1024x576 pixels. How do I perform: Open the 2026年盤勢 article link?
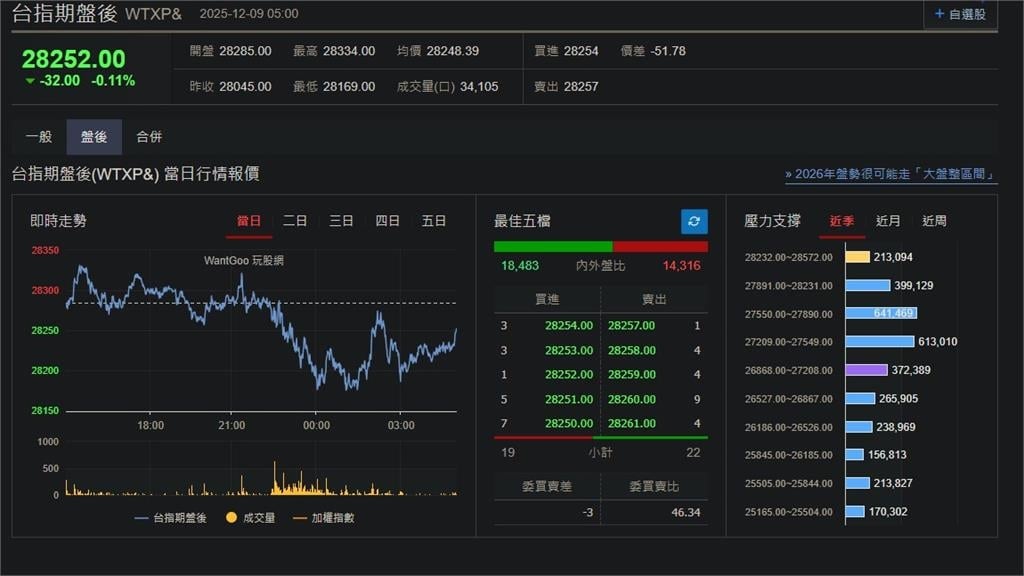[x=891, y=174]
